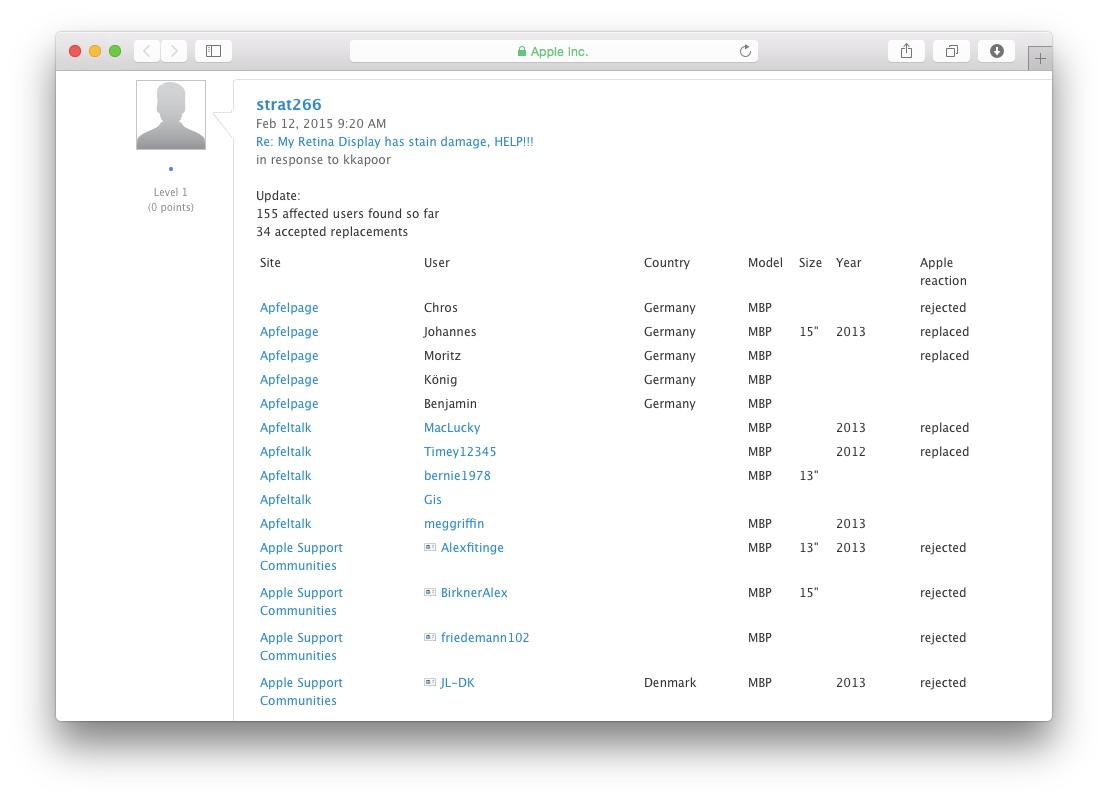Open the MacLucky user link
The image size is (1108, 801).
click(x=452, y=428)
